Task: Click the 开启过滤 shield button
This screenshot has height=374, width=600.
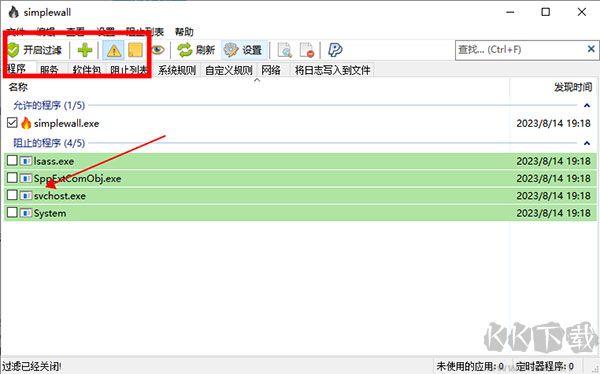Action: pyautogui.click(x=34, y=50)
